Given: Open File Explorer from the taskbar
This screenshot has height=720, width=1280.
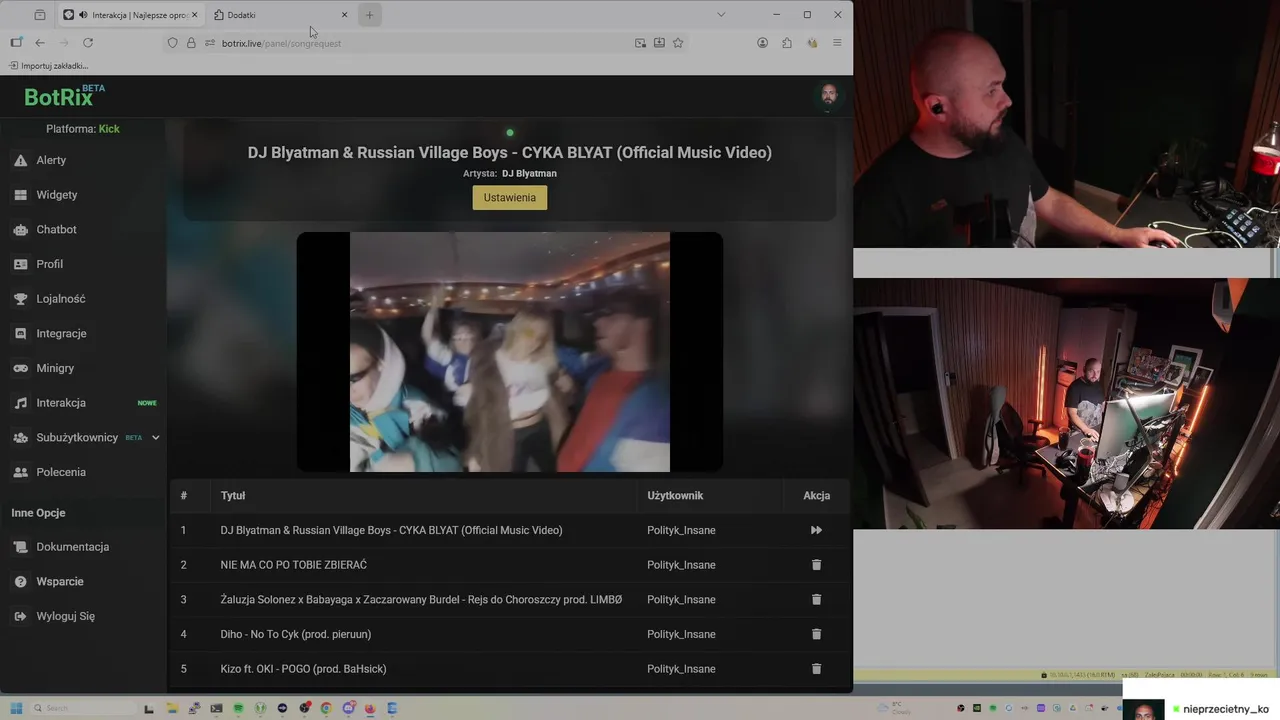Looking at the screenshot, I should 172,708.
